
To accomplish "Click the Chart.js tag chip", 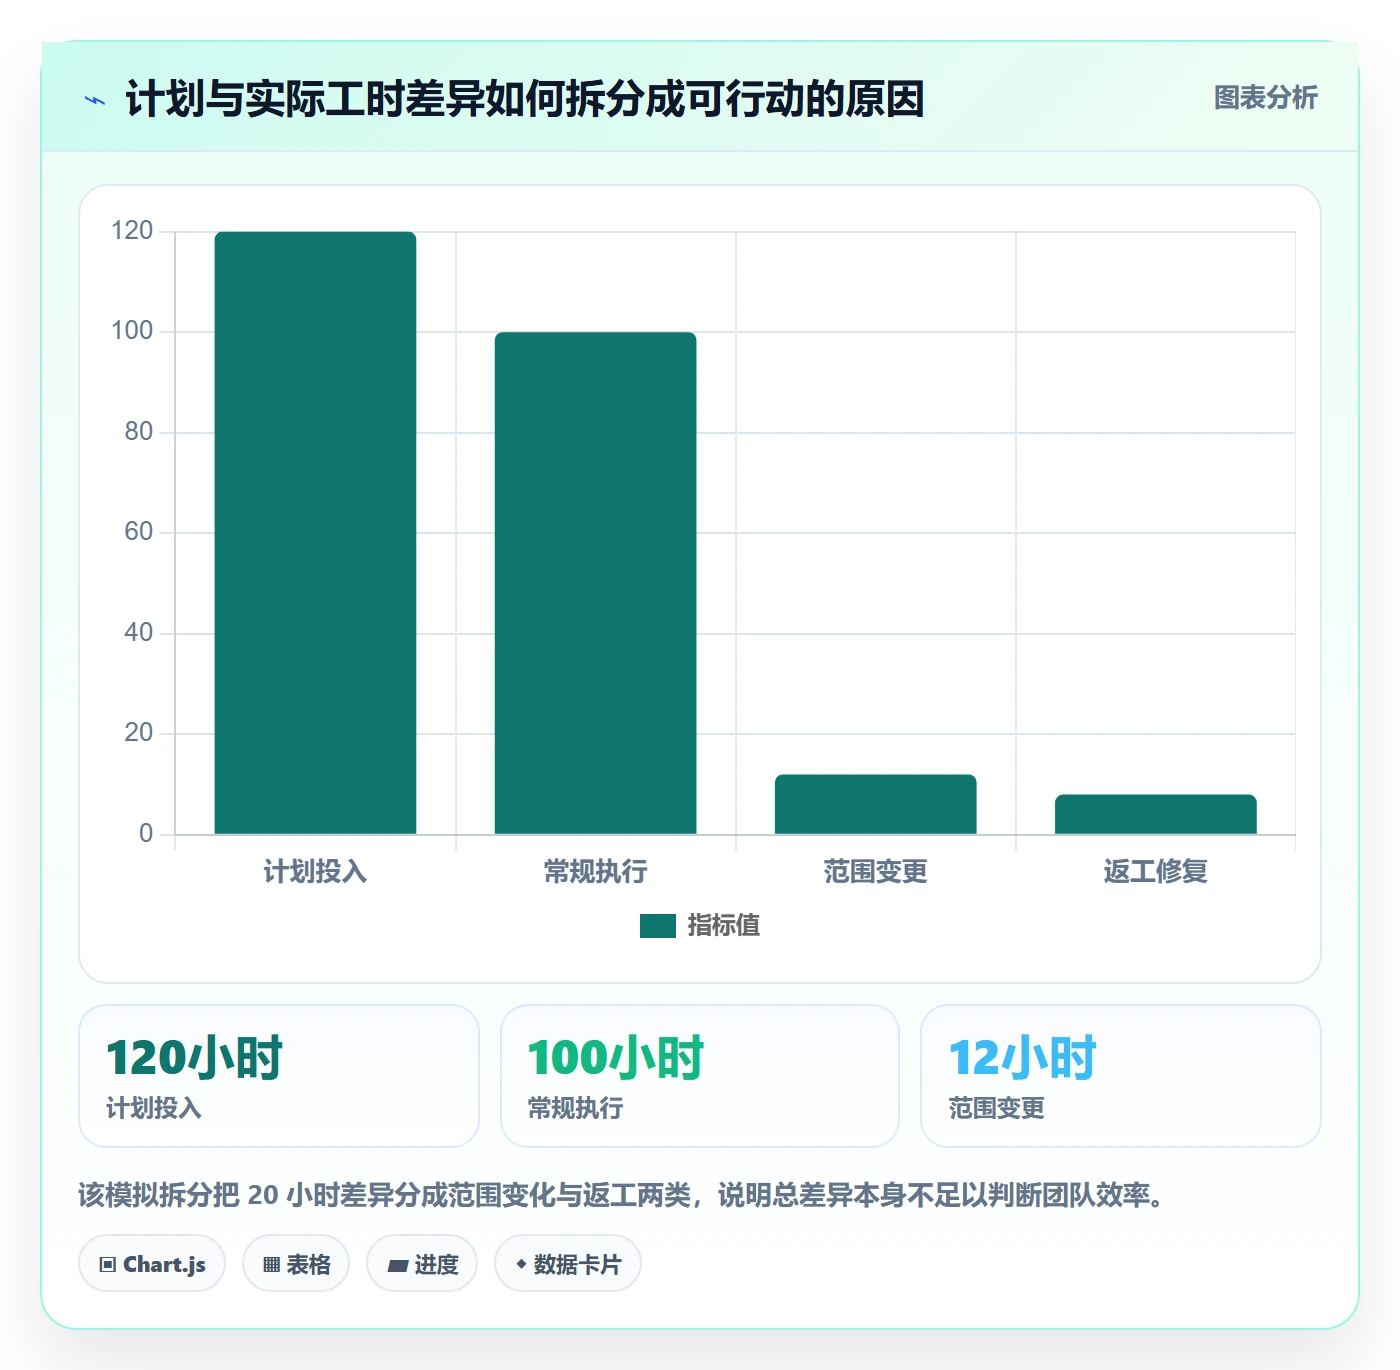I will pyautogui.click(x=152, y=1264).
